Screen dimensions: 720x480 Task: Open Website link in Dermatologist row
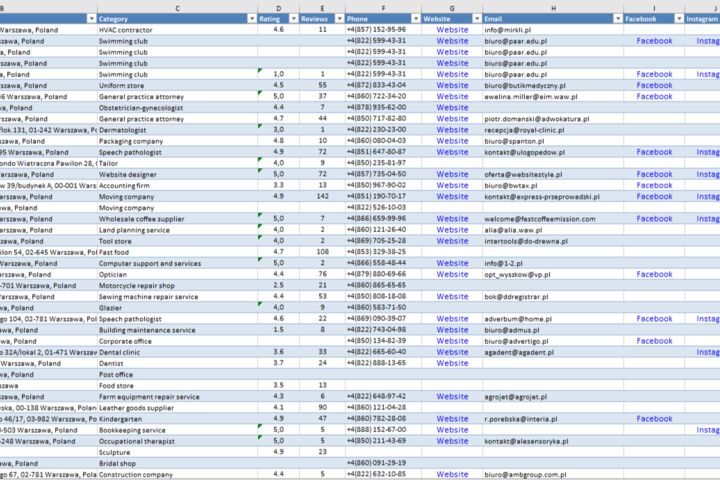click(452, 130)
